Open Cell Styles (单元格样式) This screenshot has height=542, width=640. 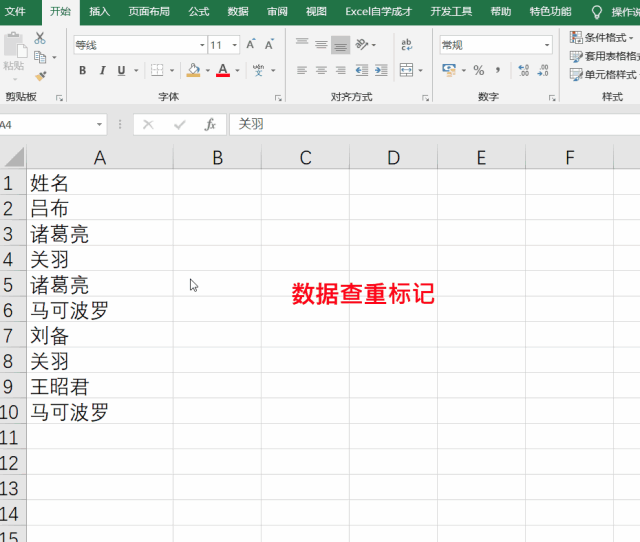click(604, 75)
